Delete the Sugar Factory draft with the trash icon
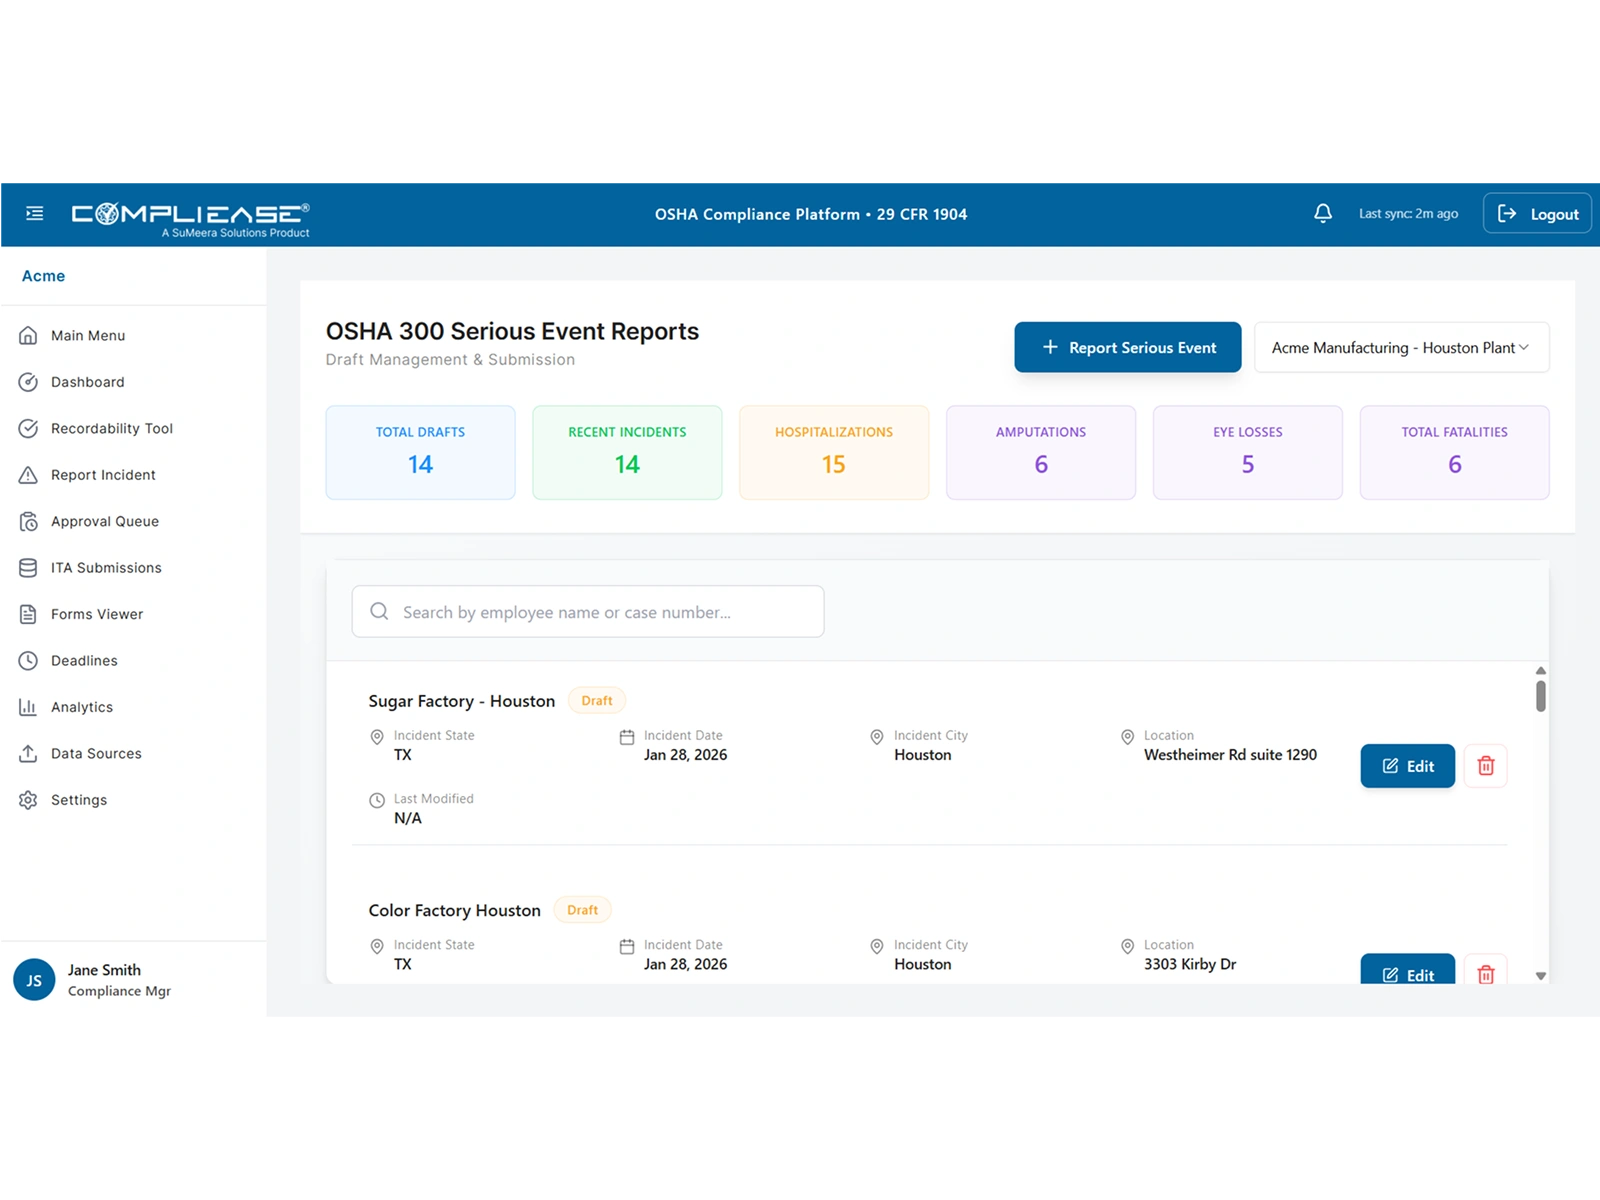Image resolution: width=1600 pixels, height=1200 pixels. click(x=1486, y=765)
